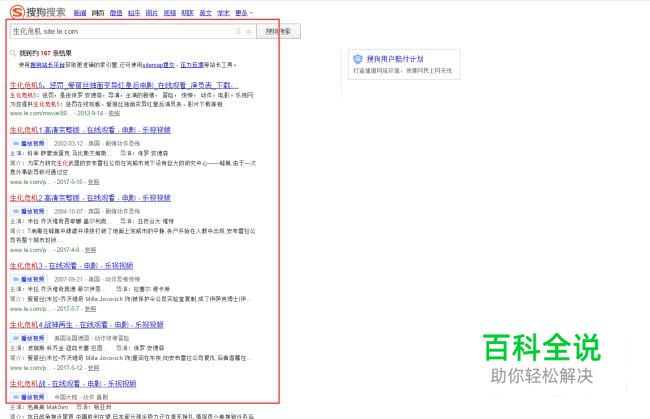Open the 生化危机5 惩罚 result title

pyautogui.click(x=124, y=85)
